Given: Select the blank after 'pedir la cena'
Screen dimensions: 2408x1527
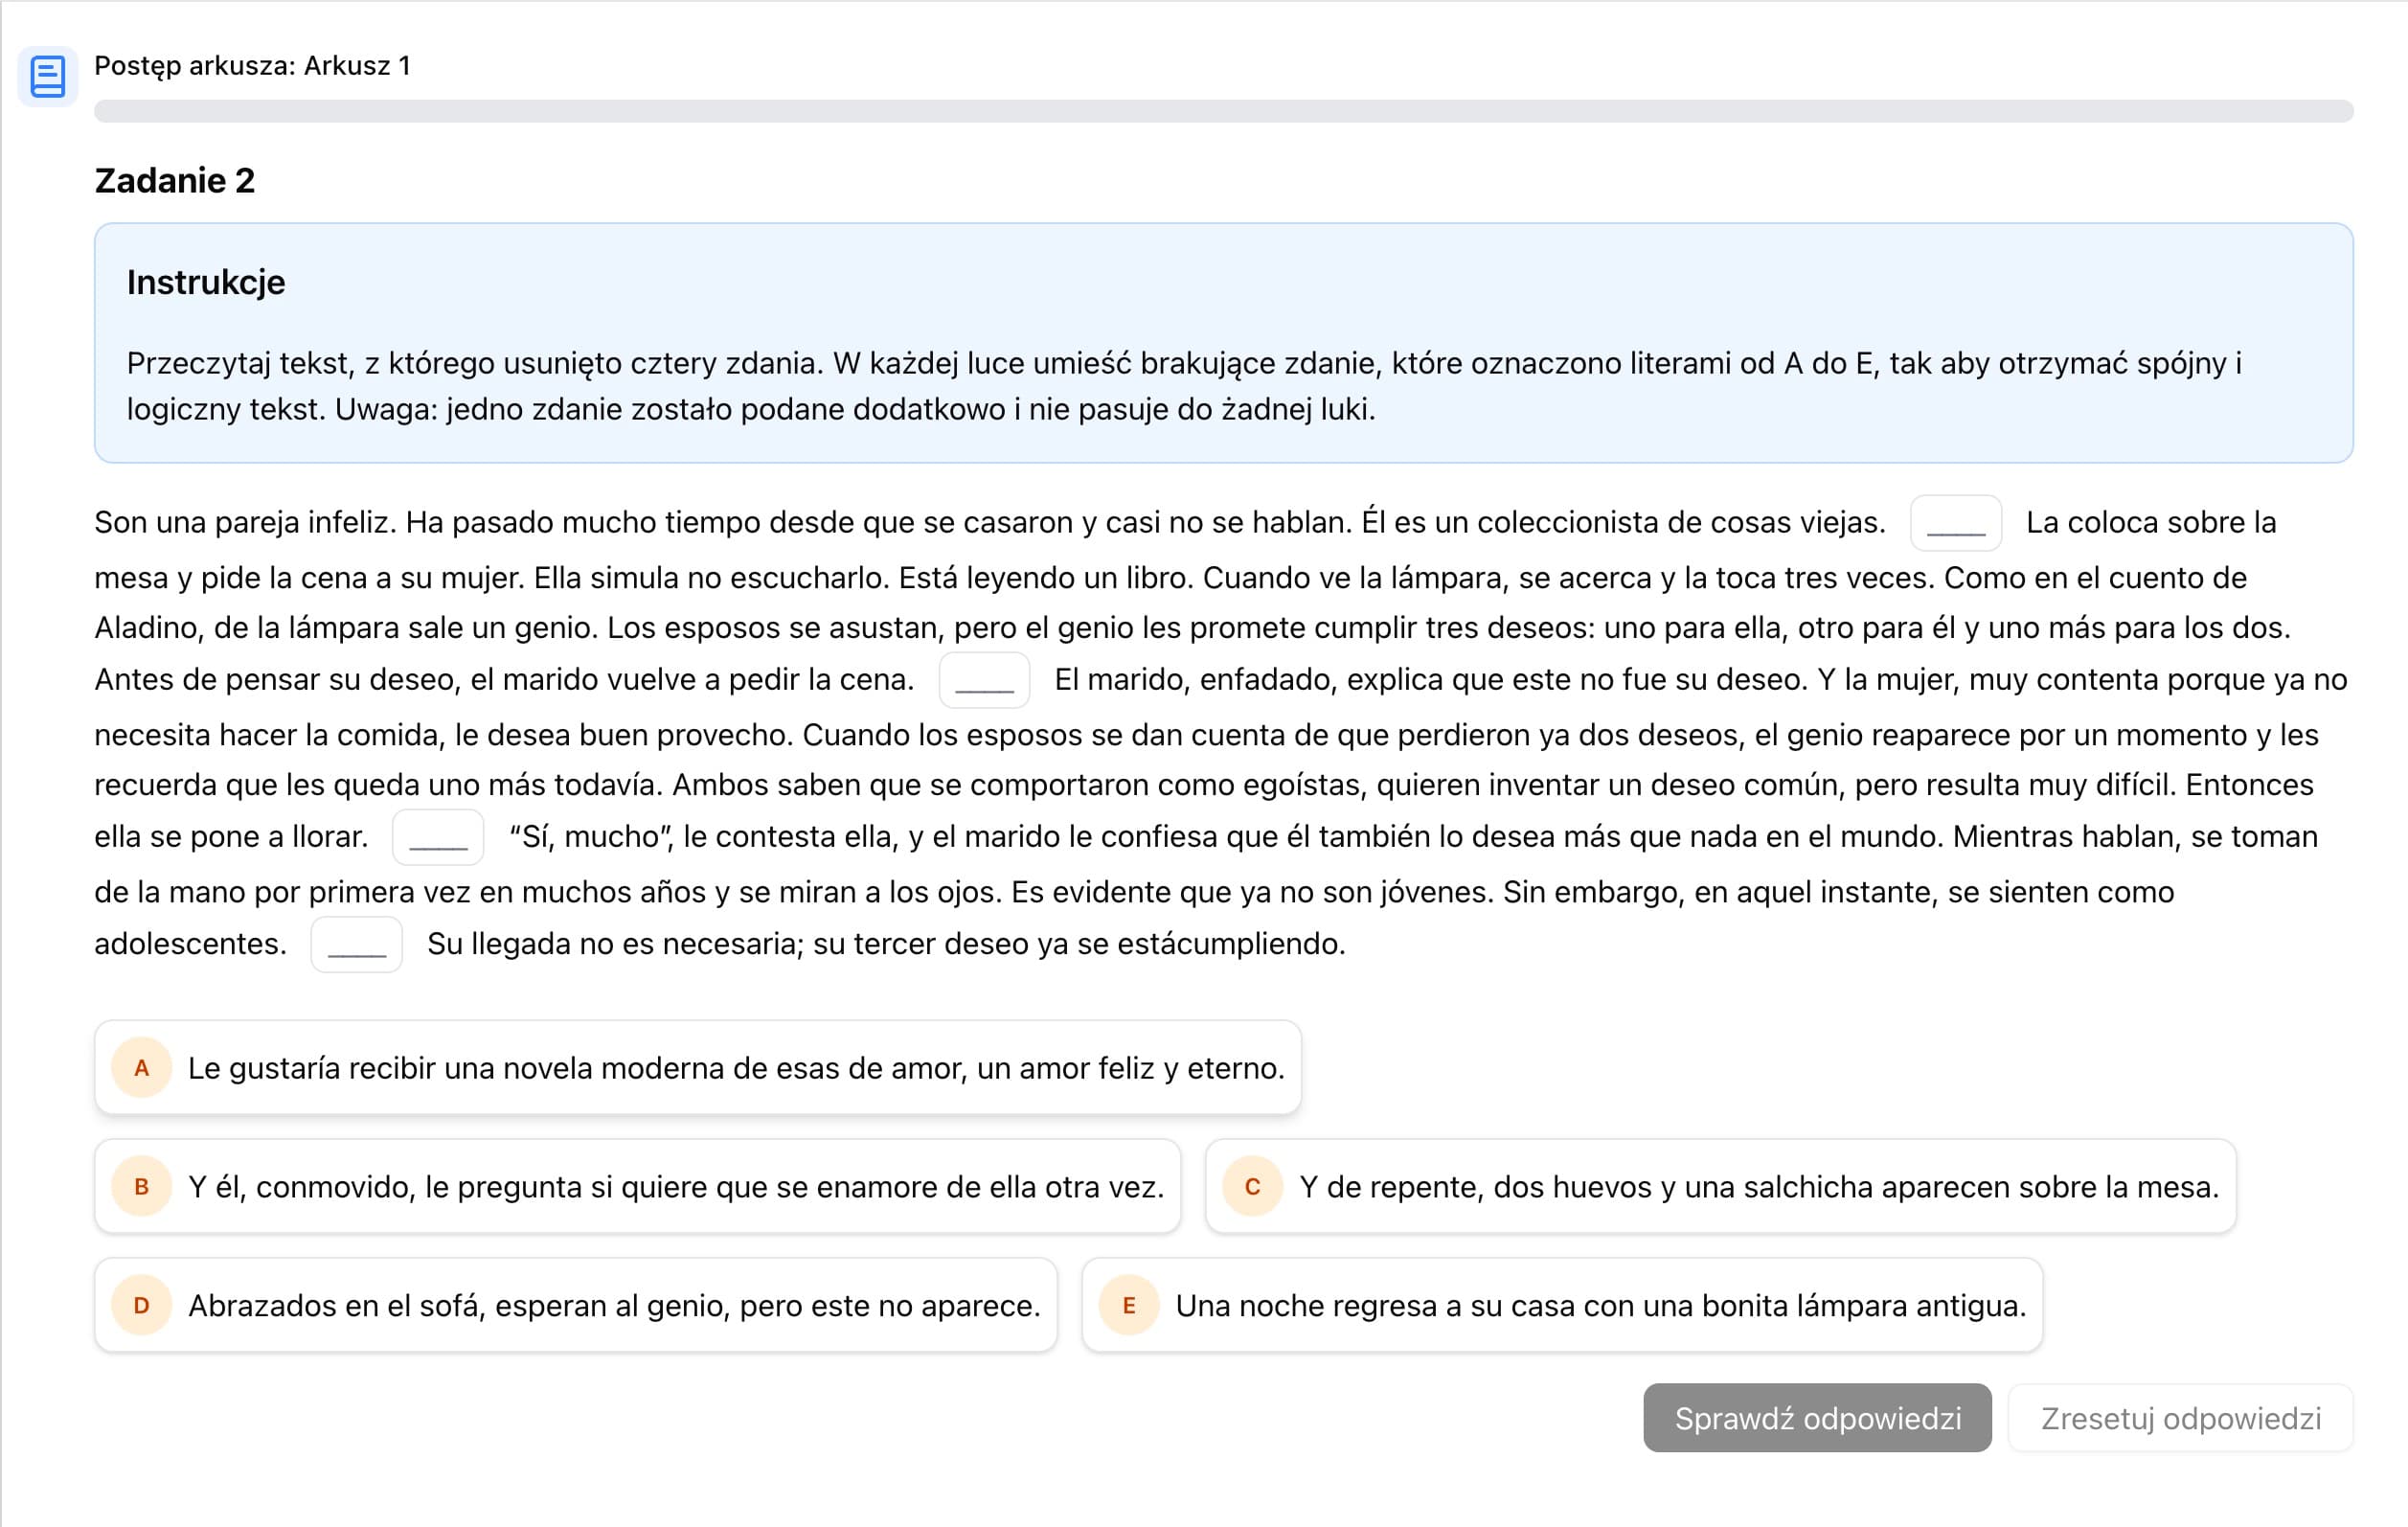Looking at the screenshot, I should pyautogui.click(x=984, y=680).
